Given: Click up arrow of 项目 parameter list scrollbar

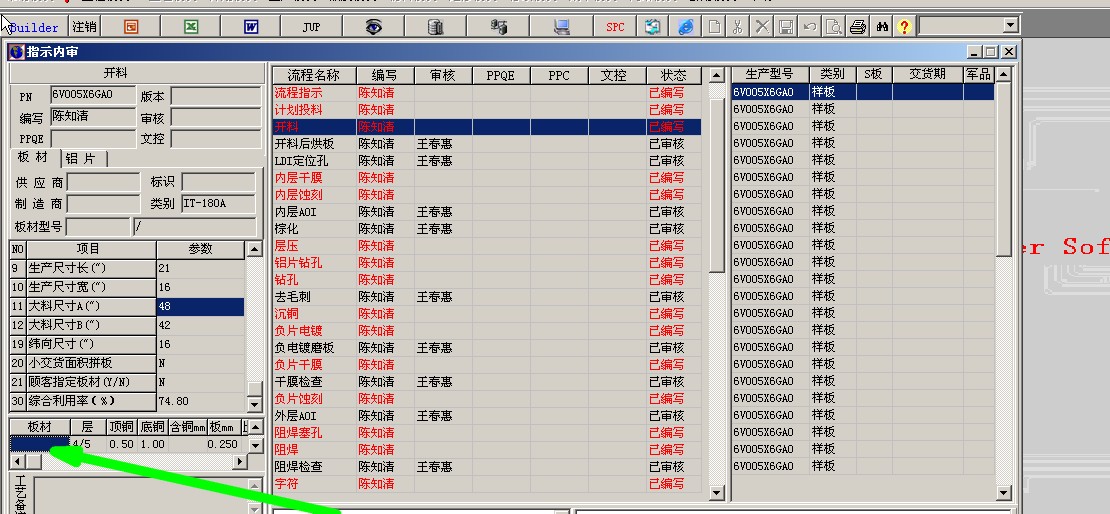Looking at the screenshot, I should pos(254,249).
